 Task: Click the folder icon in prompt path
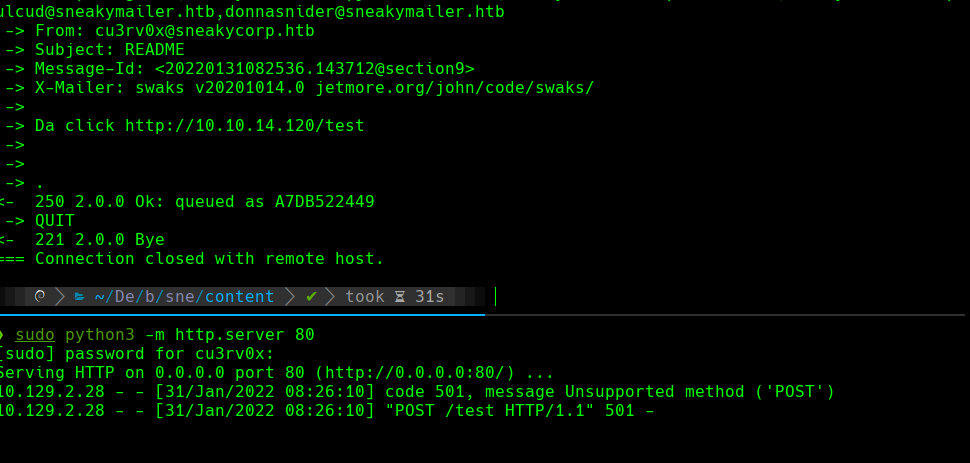pos(79,297)
